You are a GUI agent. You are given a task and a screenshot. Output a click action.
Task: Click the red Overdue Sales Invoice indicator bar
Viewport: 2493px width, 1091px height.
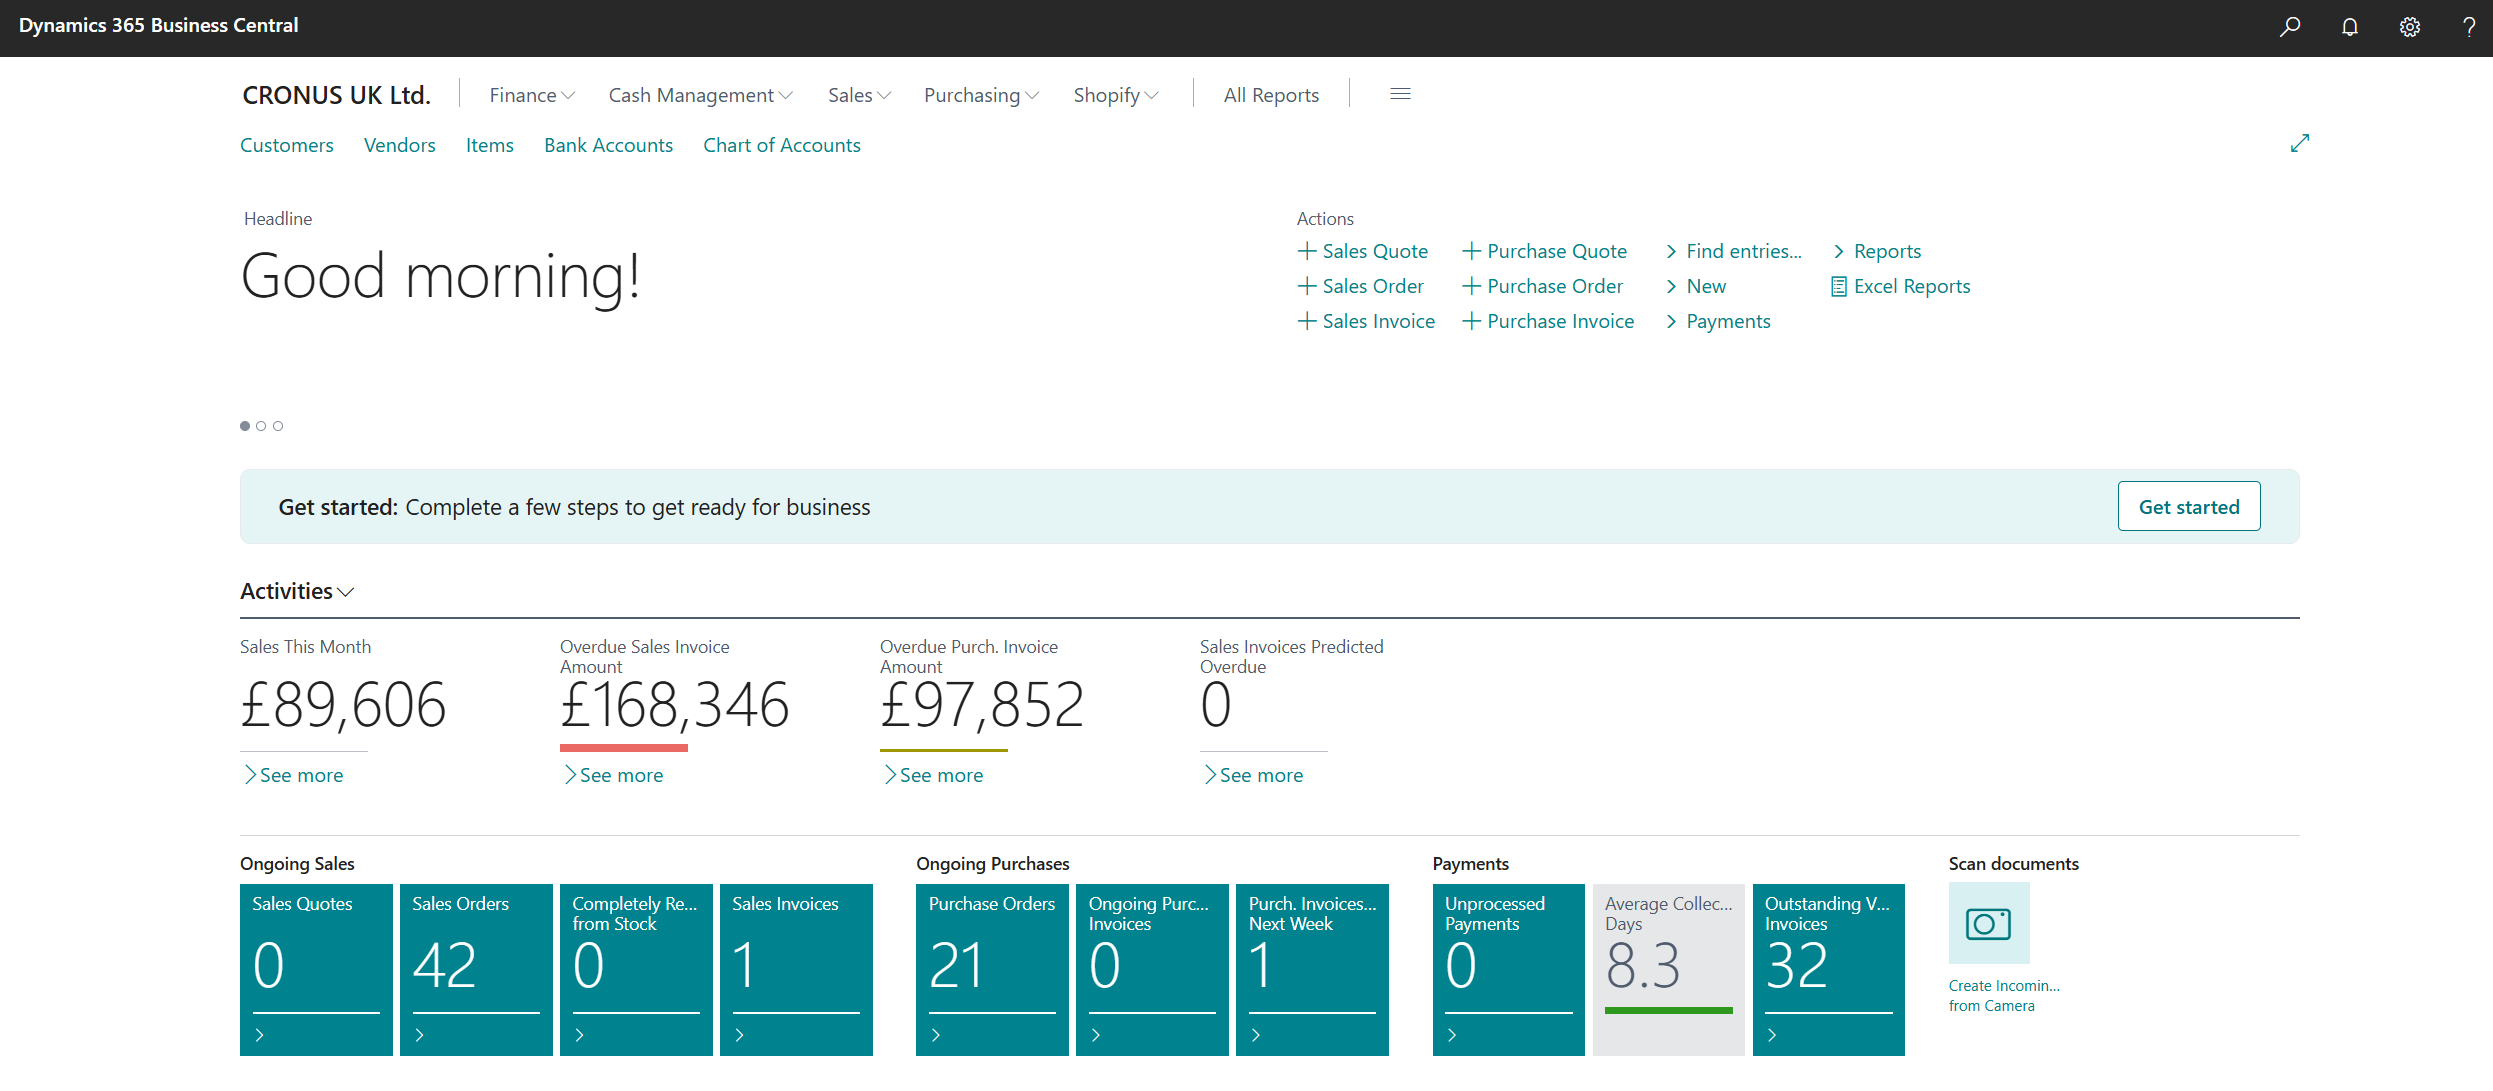[623, 747]
